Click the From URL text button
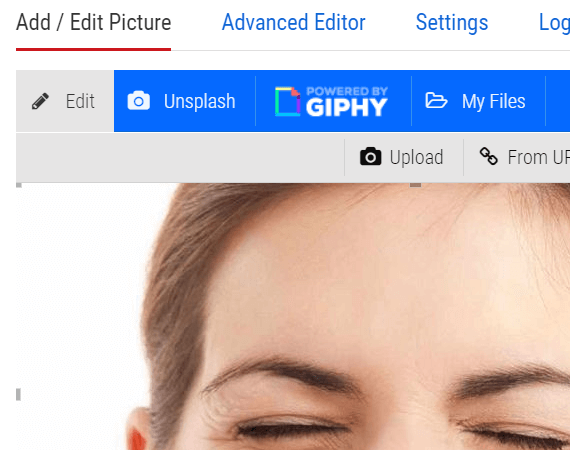Screen dimensions: 570x450 [x=539, y=157]
